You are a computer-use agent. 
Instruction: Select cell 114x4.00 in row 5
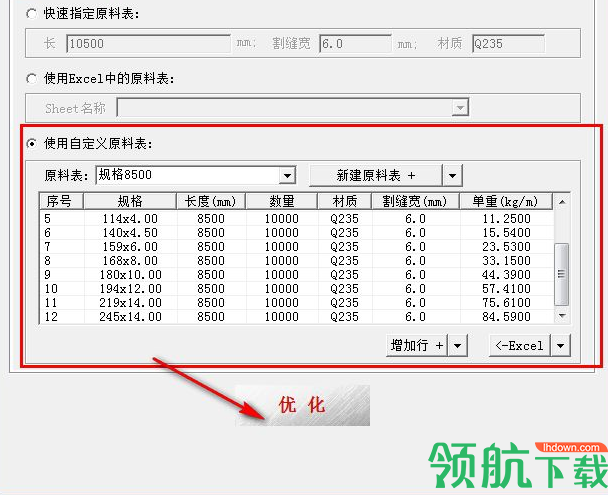point(130,219)
